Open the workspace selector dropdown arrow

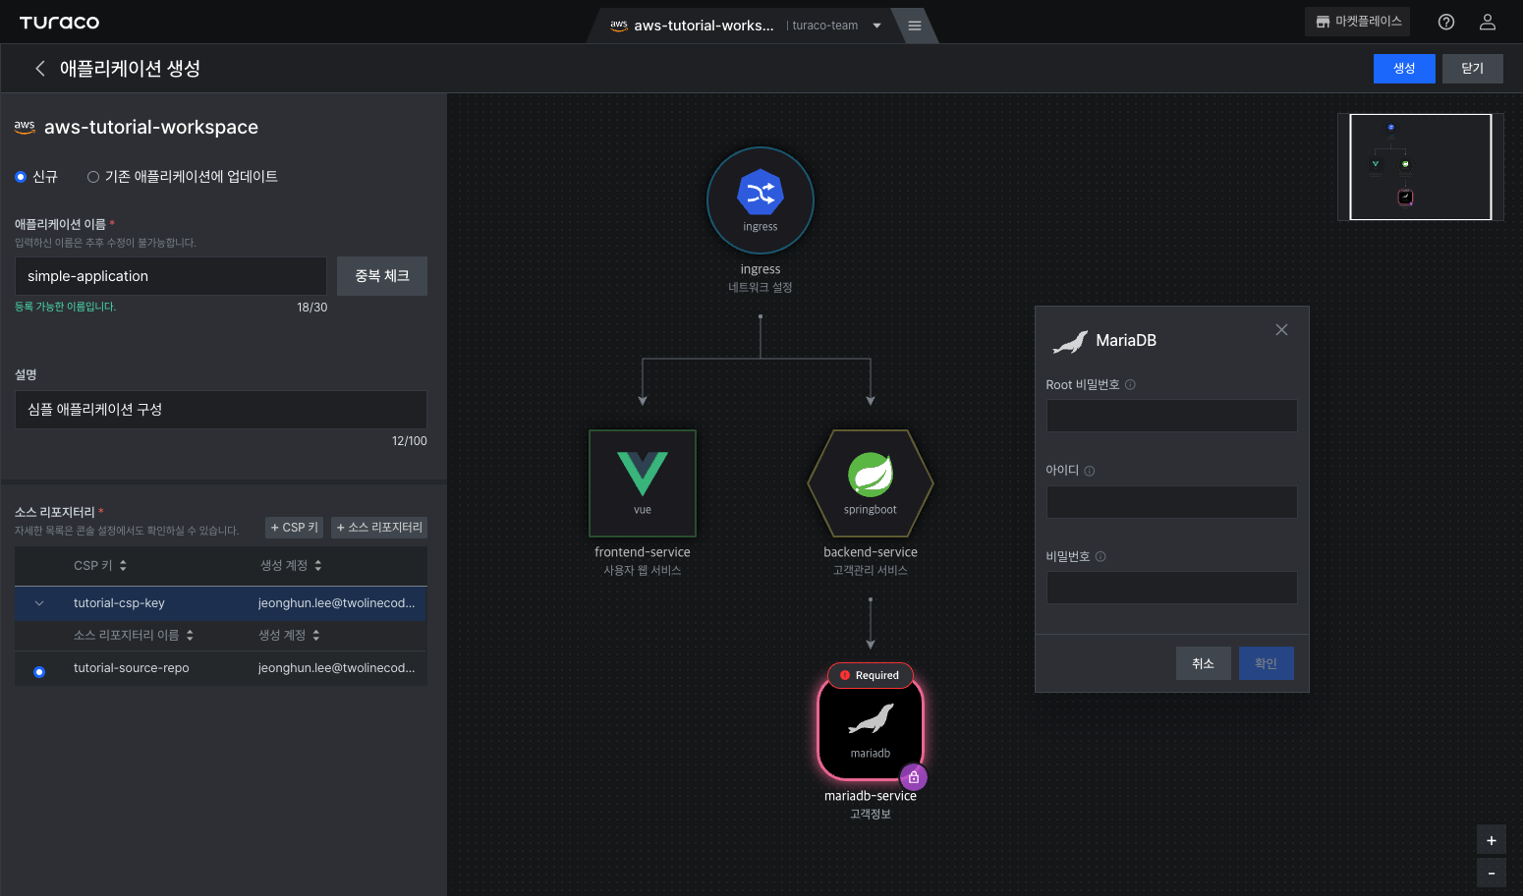877,26
